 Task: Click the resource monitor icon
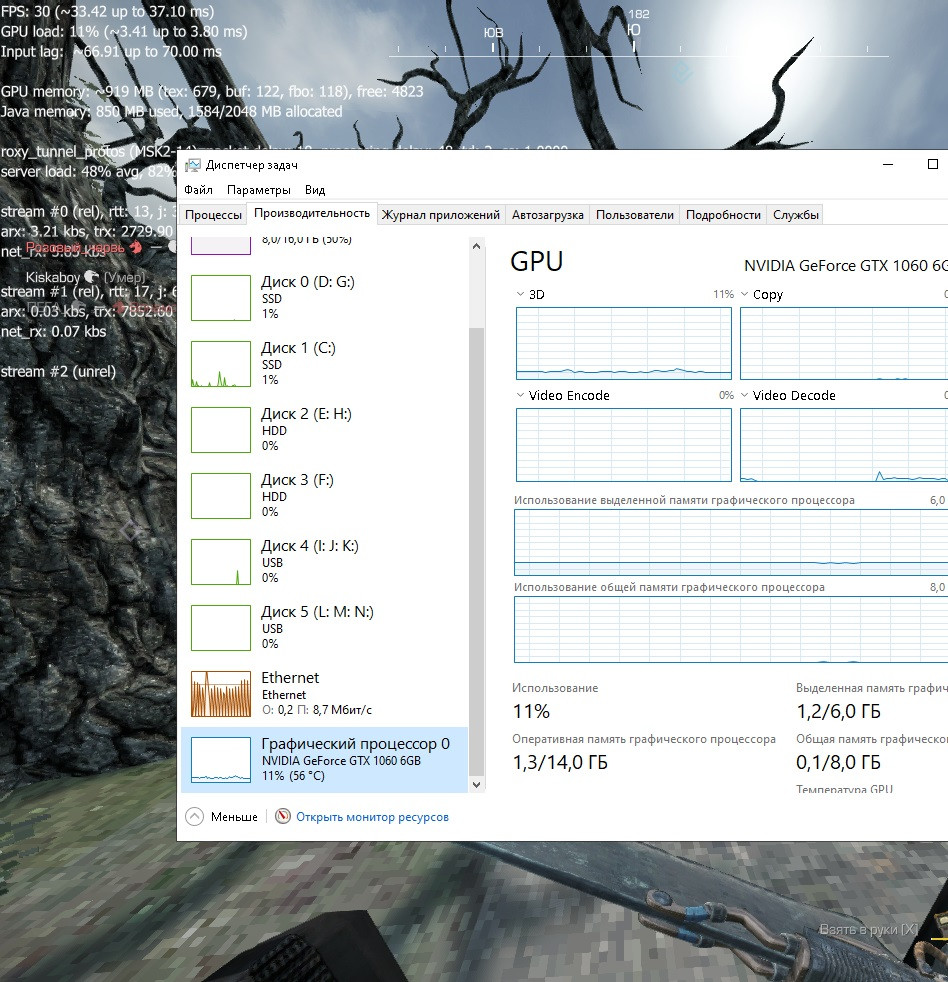click(x=283, y=816)
